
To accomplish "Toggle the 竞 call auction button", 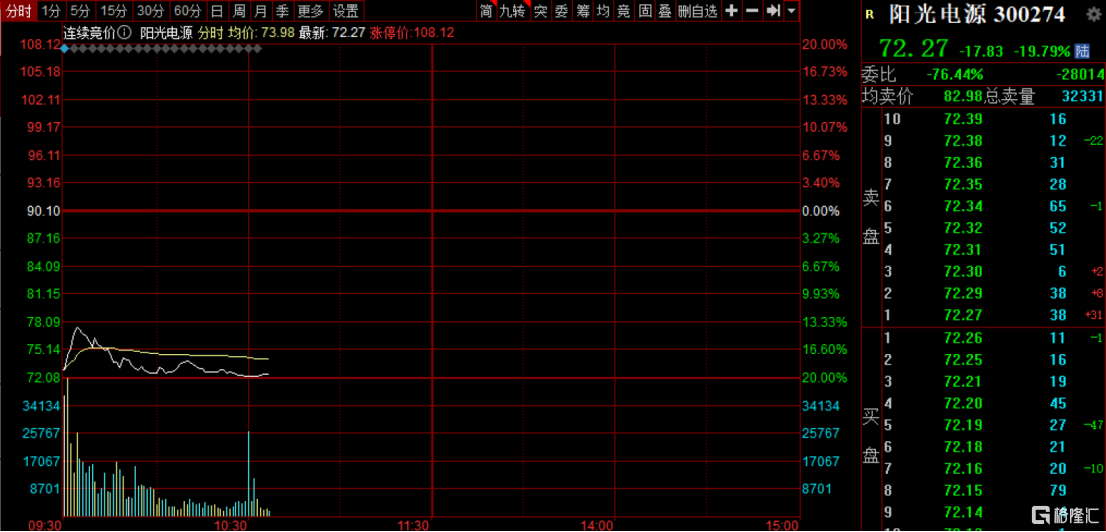I will pyautogui.click(x=624, y=11).
